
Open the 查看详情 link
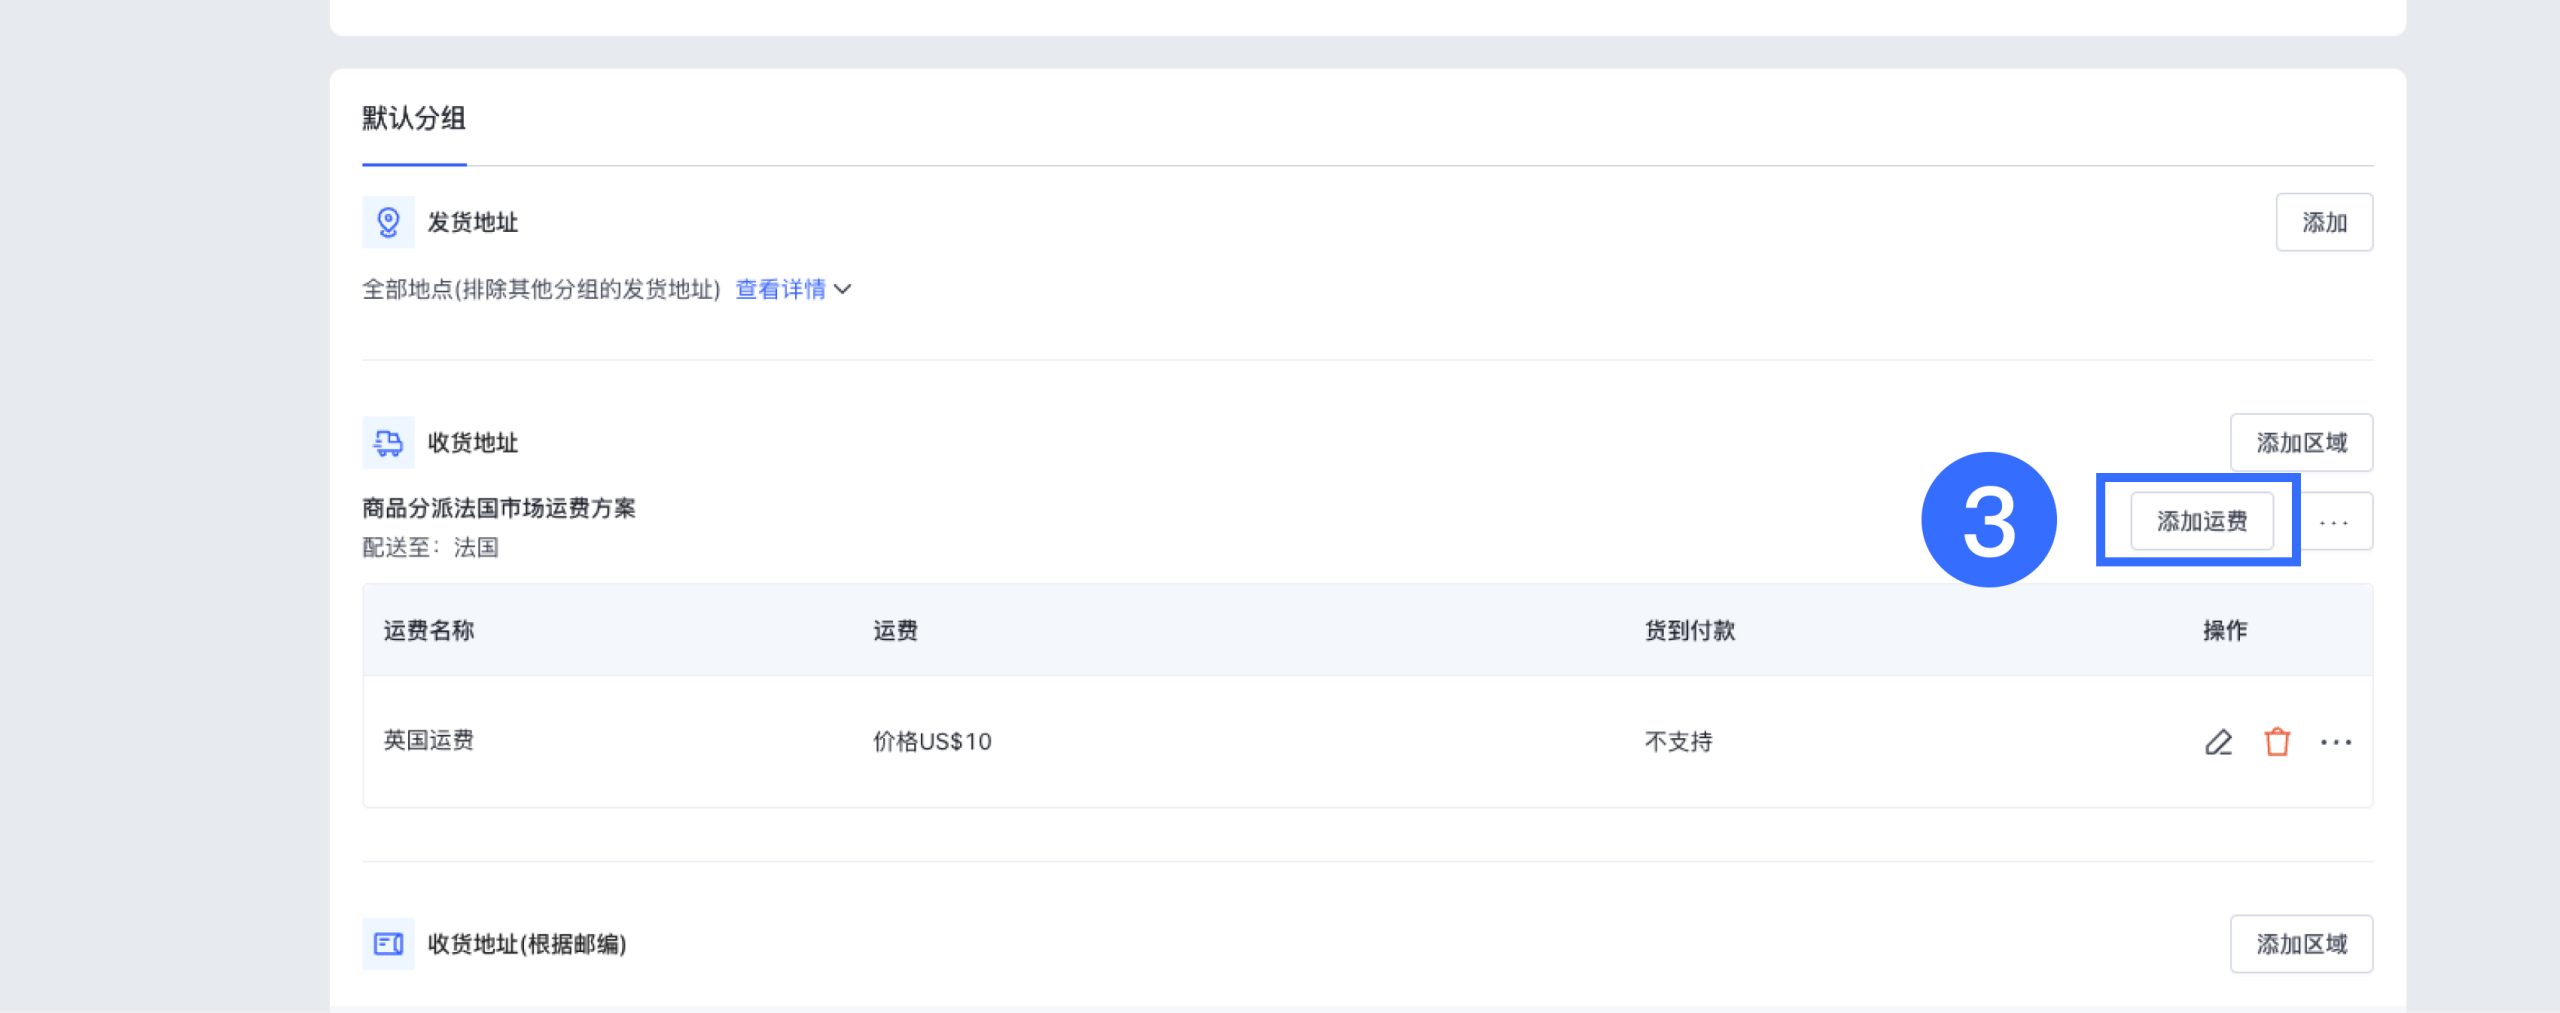[780, 290]
